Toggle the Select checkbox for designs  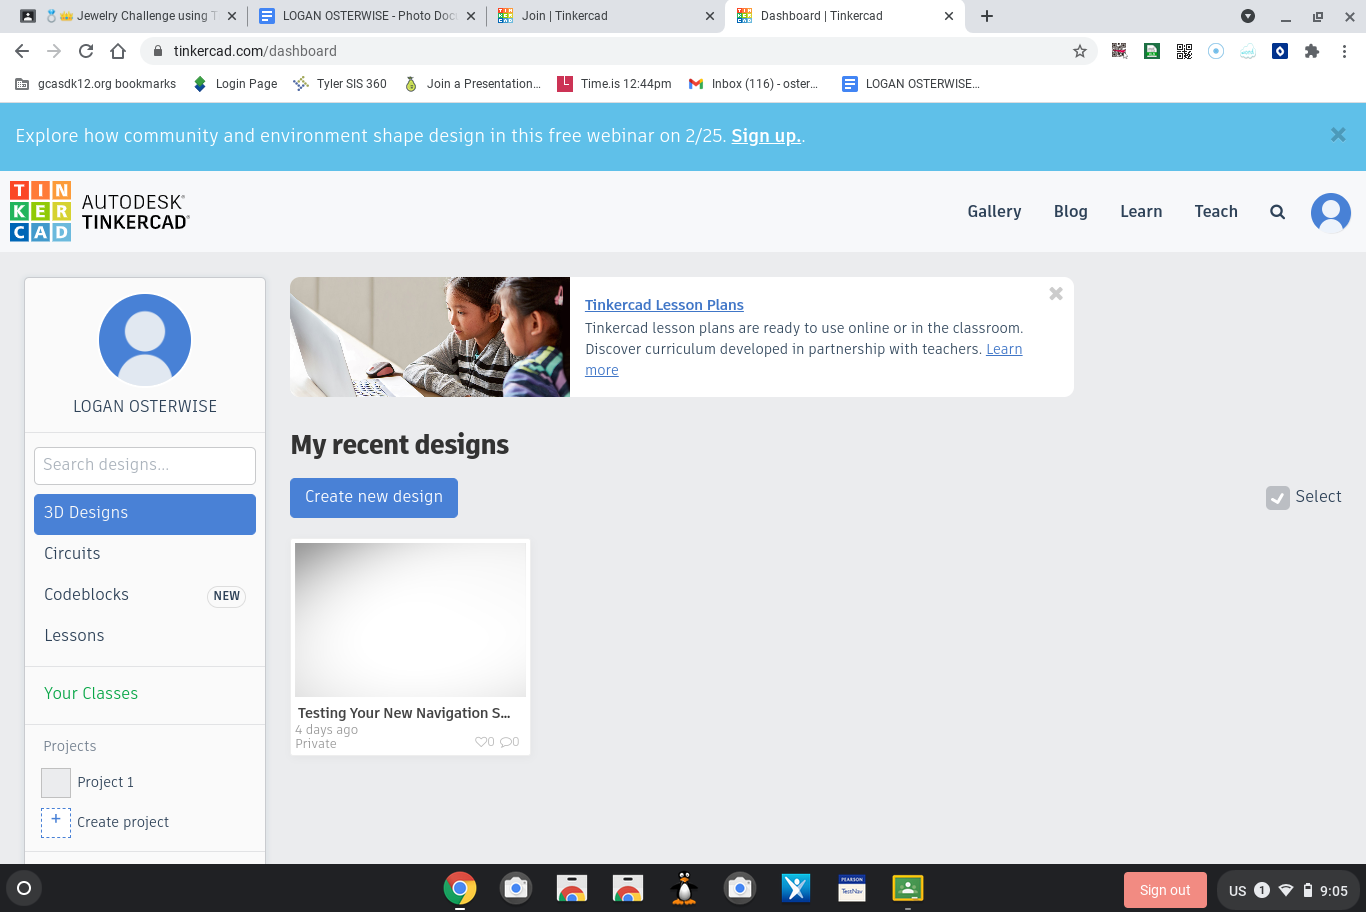[1278, 498]
